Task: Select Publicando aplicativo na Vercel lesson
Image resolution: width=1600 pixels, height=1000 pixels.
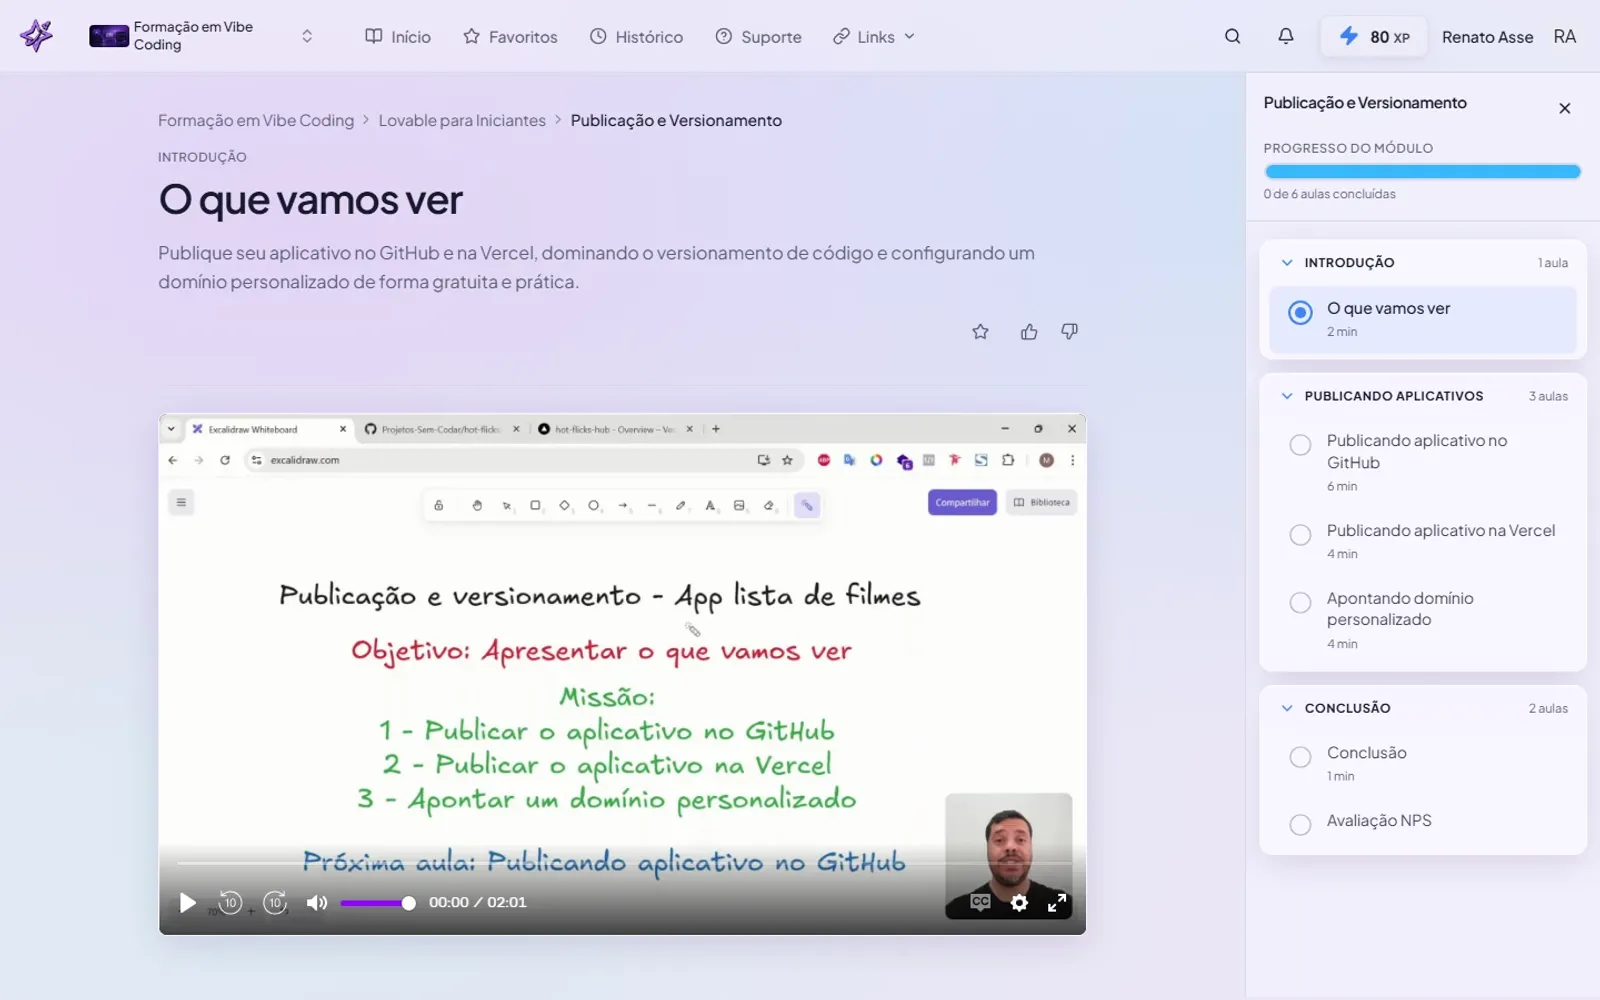Action: pyautogui.click(x=1423, y=541)
